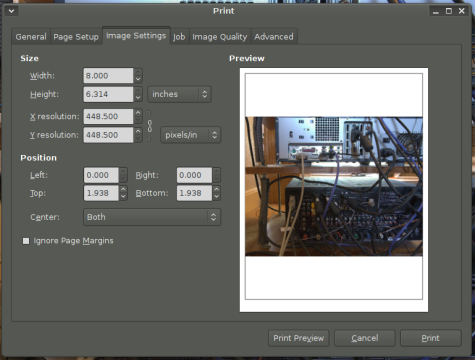This screenshot has height=360, width=475.
Task: Click the image in the page preview
Action: [334, 186]
